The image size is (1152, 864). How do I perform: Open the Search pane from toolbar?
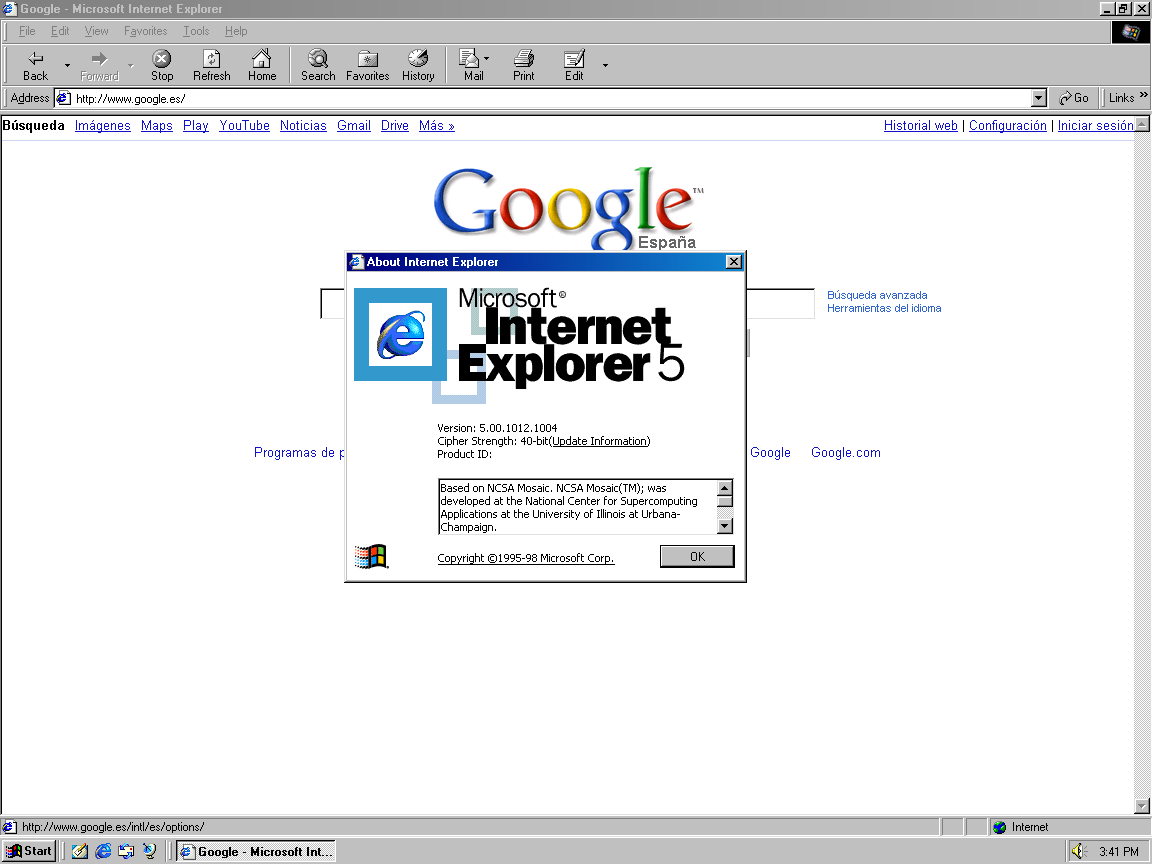point(318,65)
